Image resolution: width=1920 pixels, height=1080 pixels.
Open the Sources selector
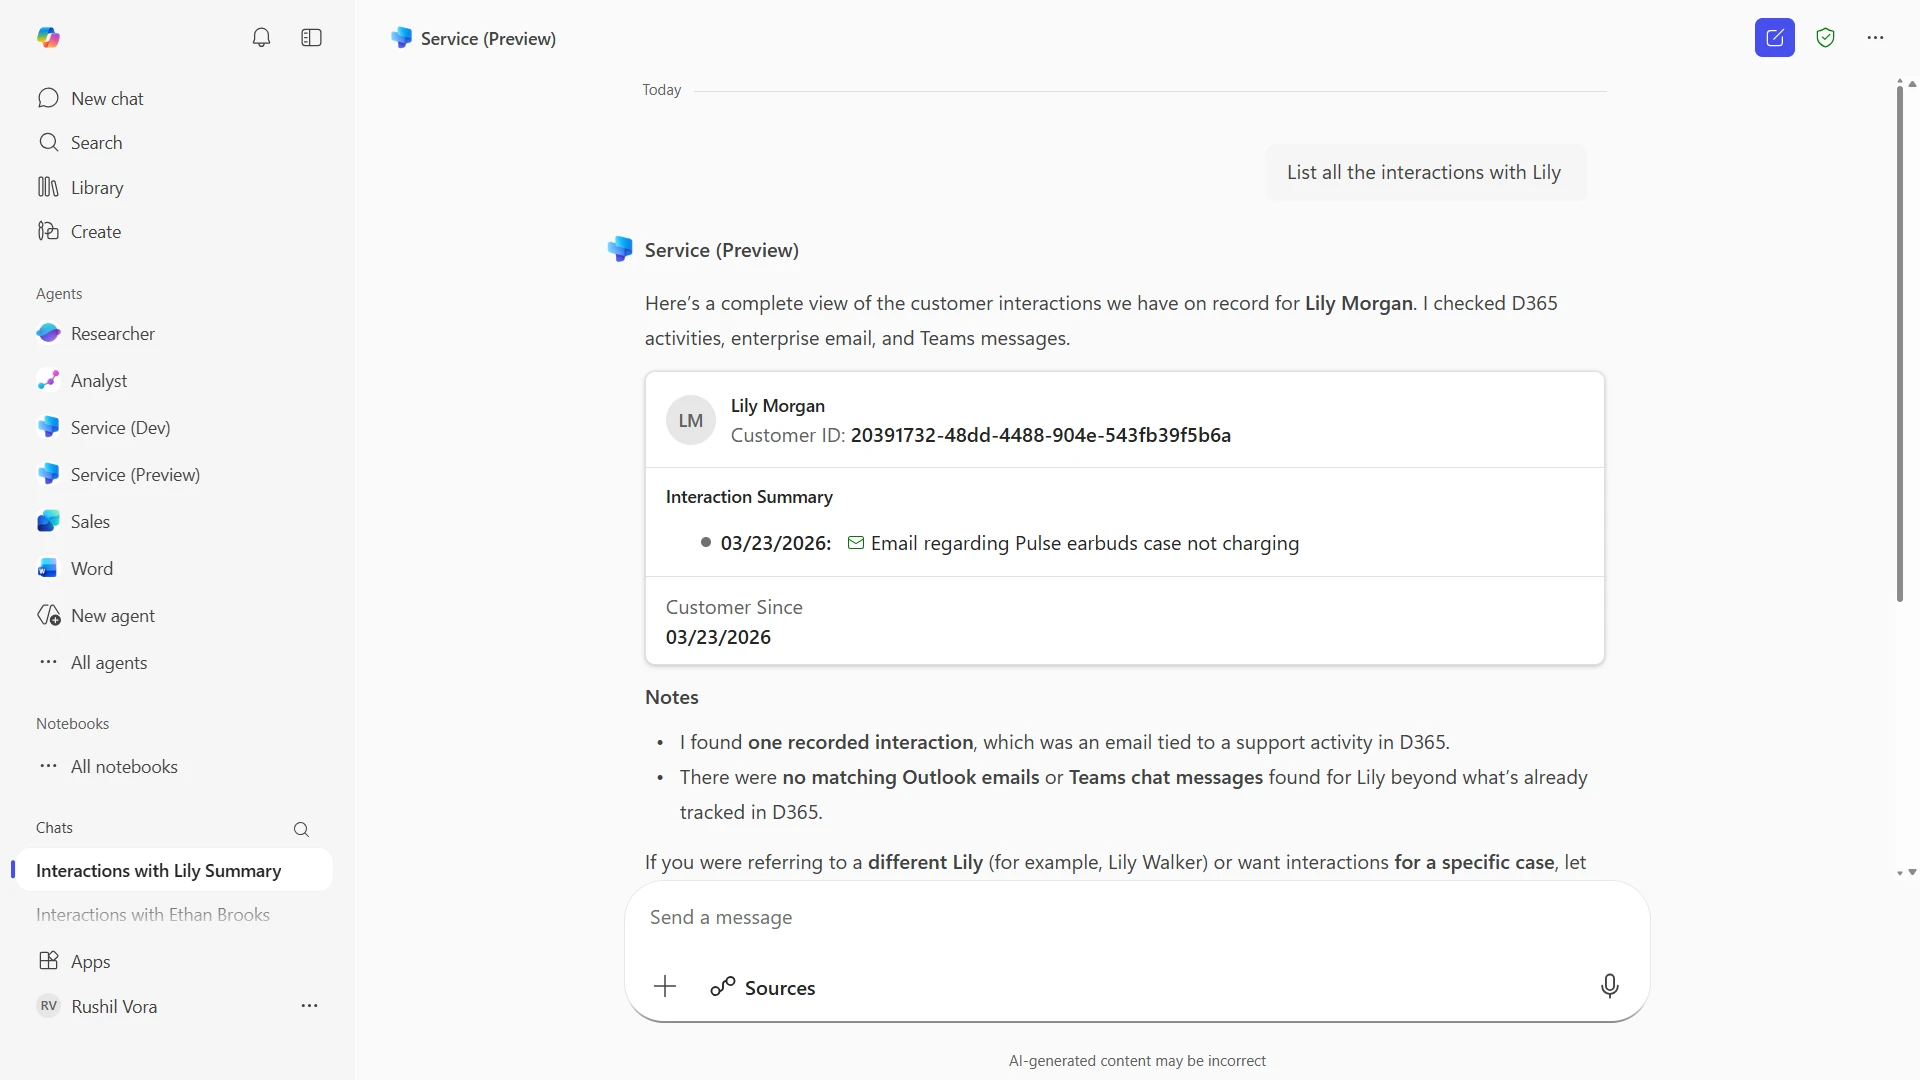pos(763,987)
